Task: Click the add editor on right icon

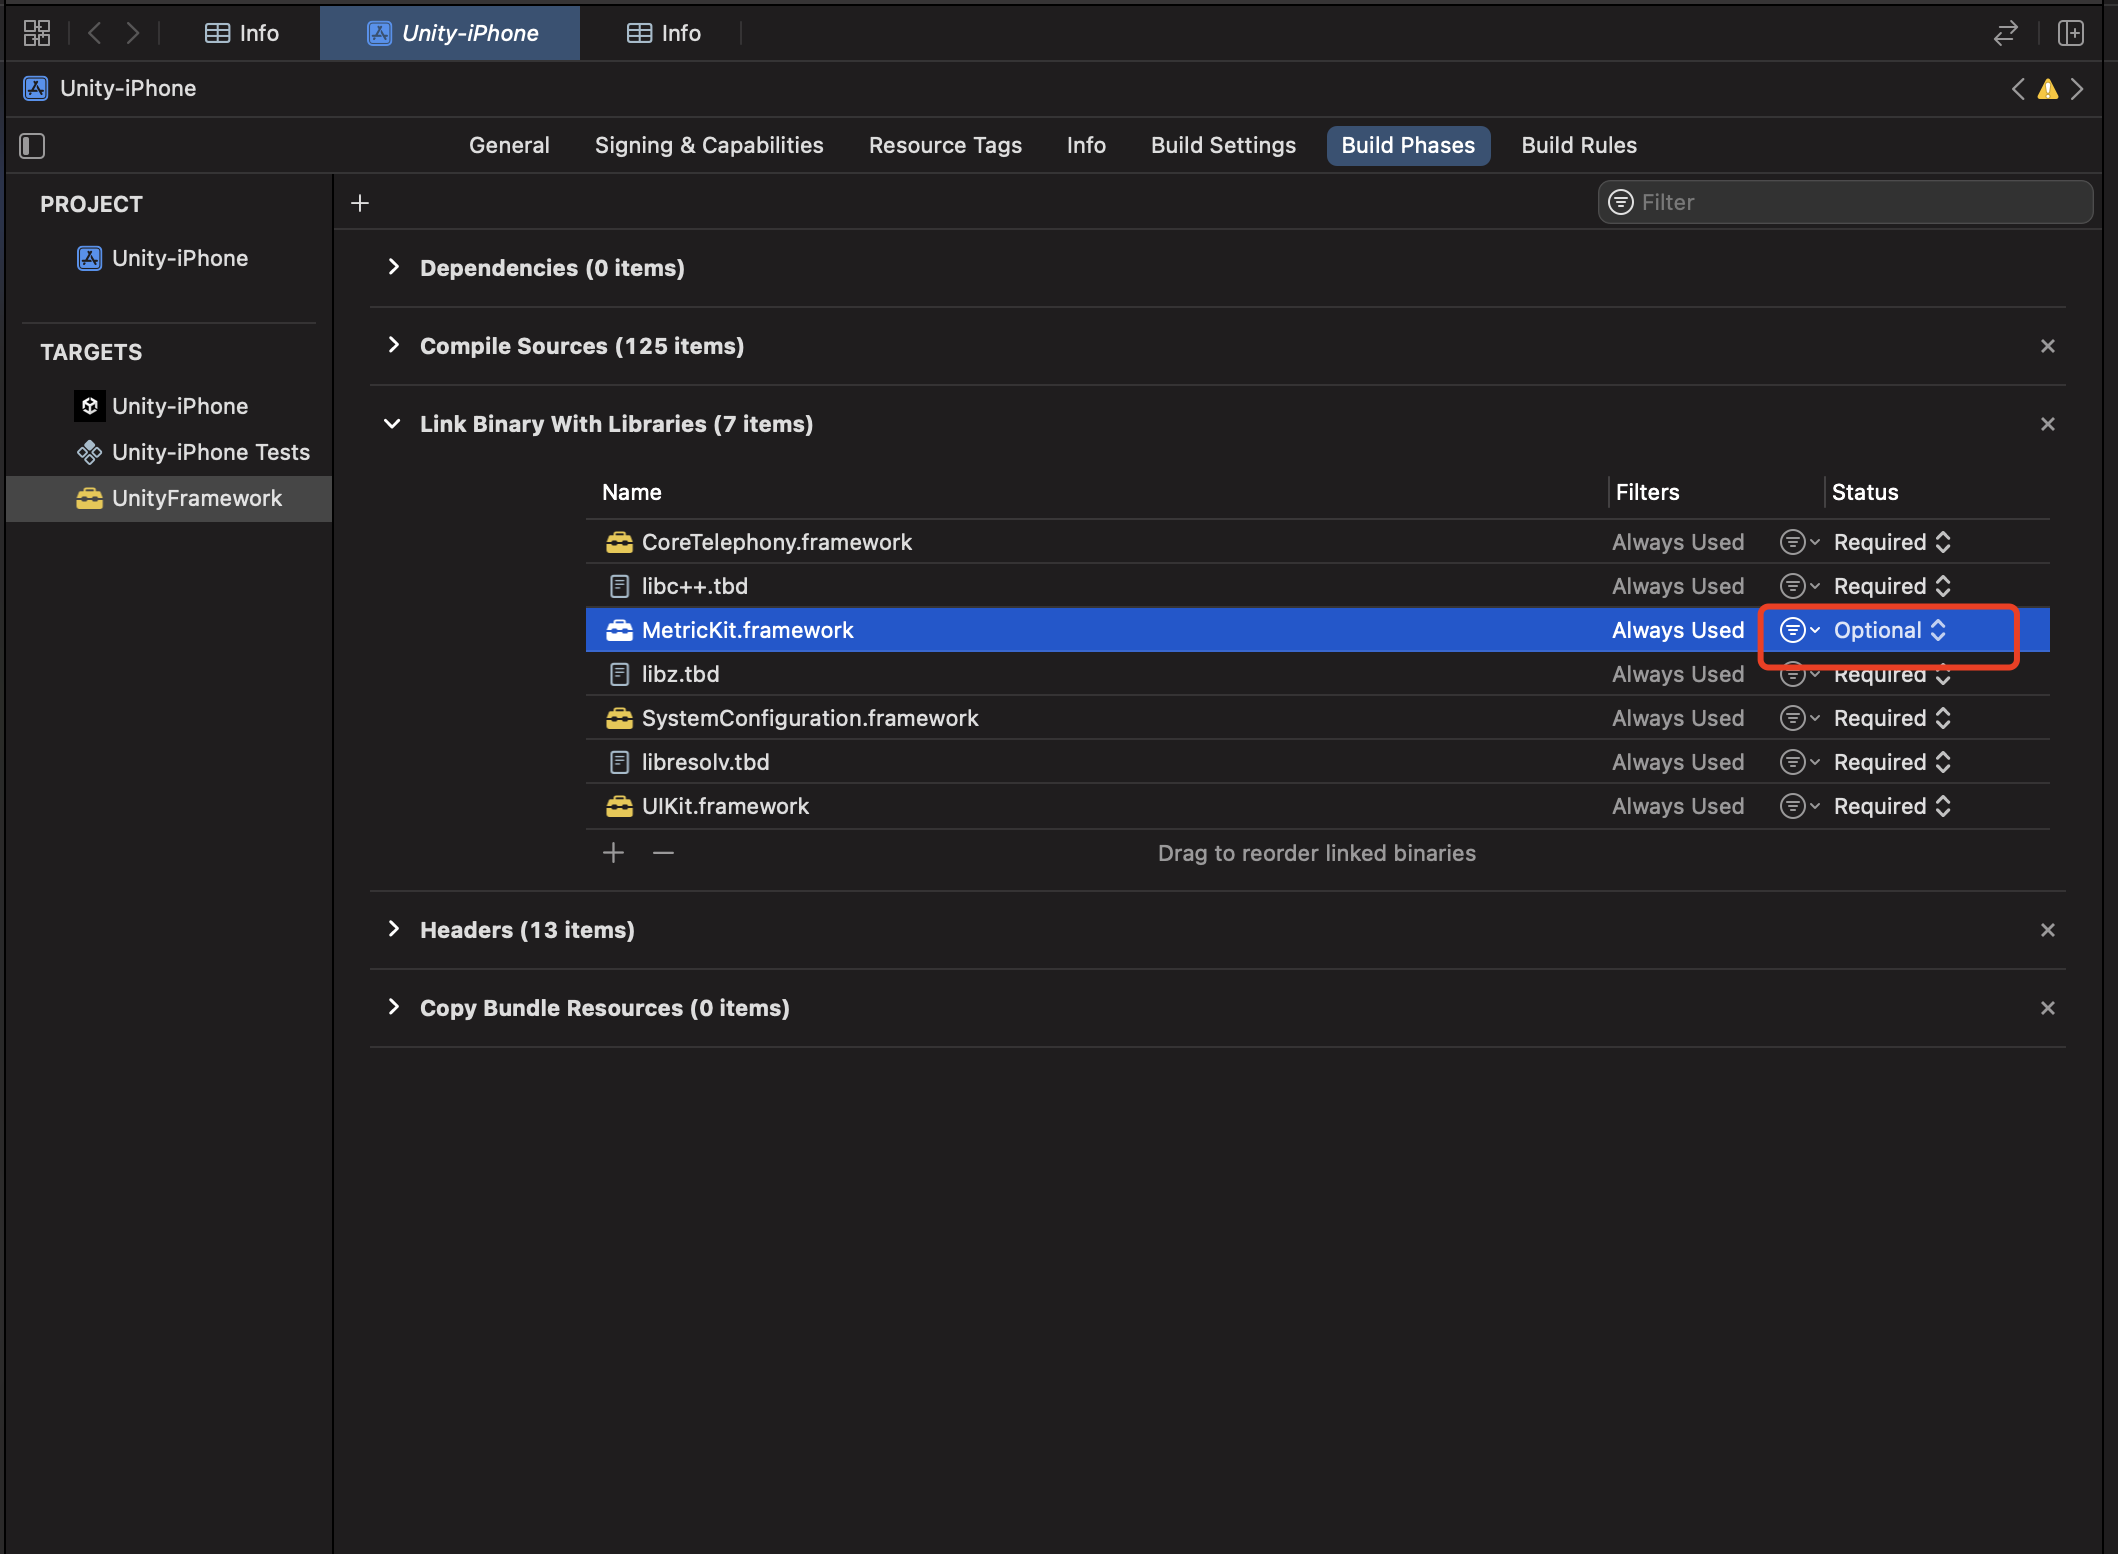Action: [2070, 33]
